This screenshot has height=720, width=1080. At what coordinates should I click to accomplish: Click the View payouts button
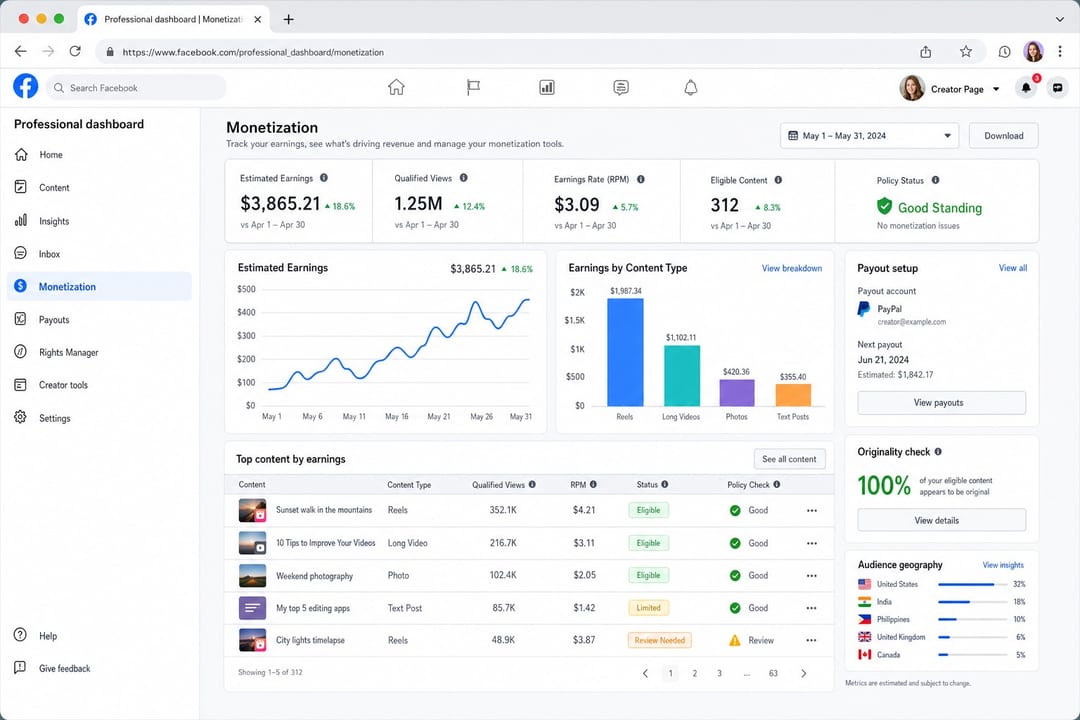942,402
